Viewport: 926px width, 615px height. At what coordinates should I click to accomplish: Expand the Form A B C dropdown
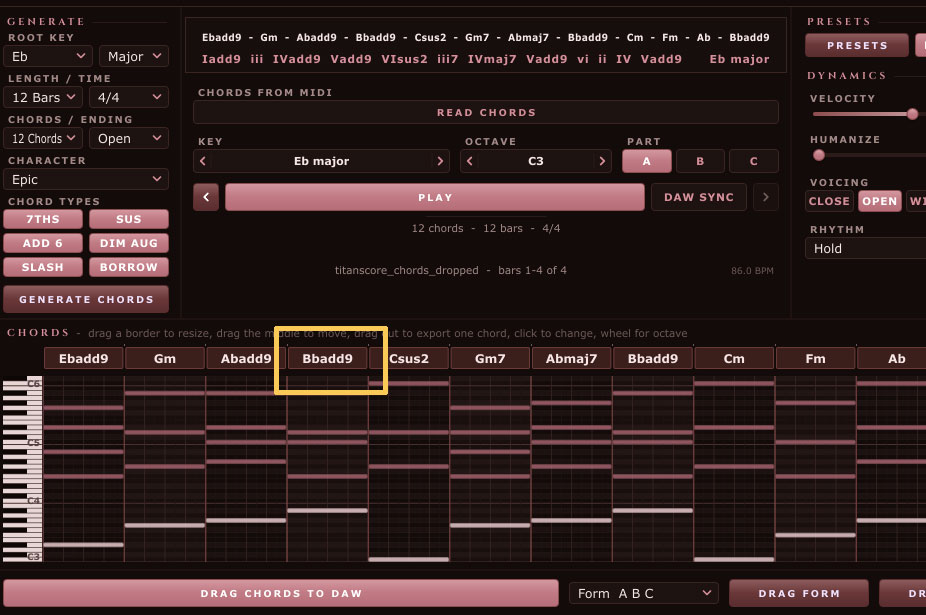click(644, 593)
